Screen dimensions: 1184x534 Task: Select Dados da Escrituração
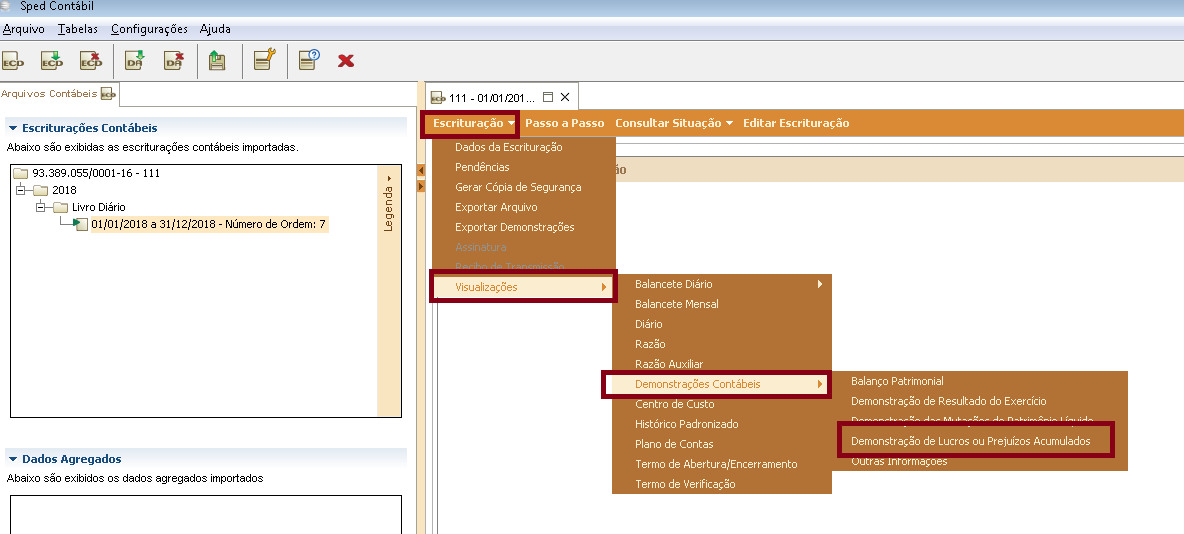click(x=524, y=147)
